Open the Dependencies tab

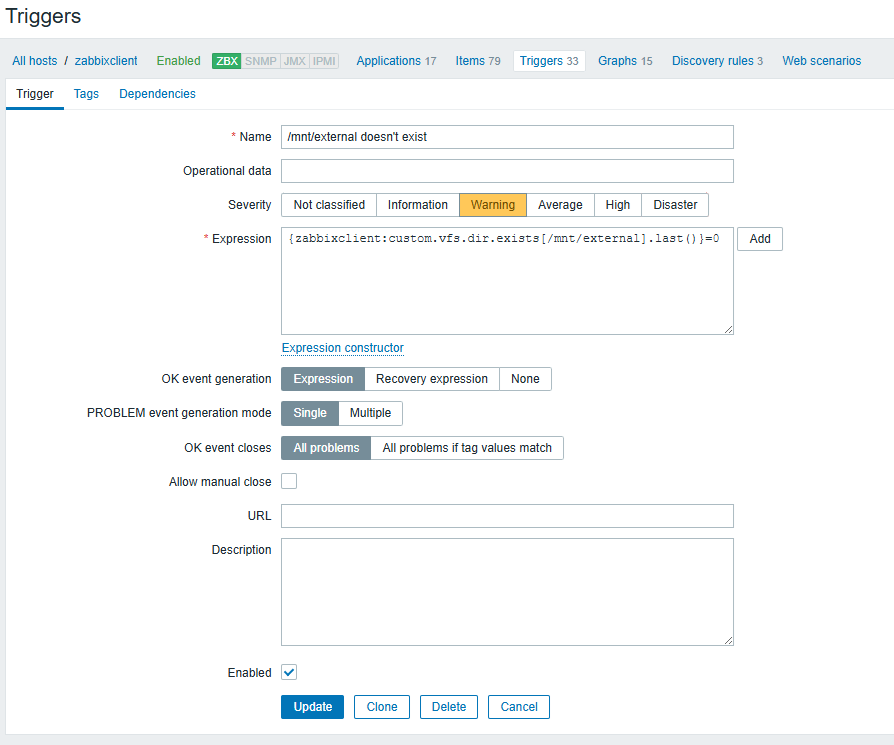click(157, 94)
